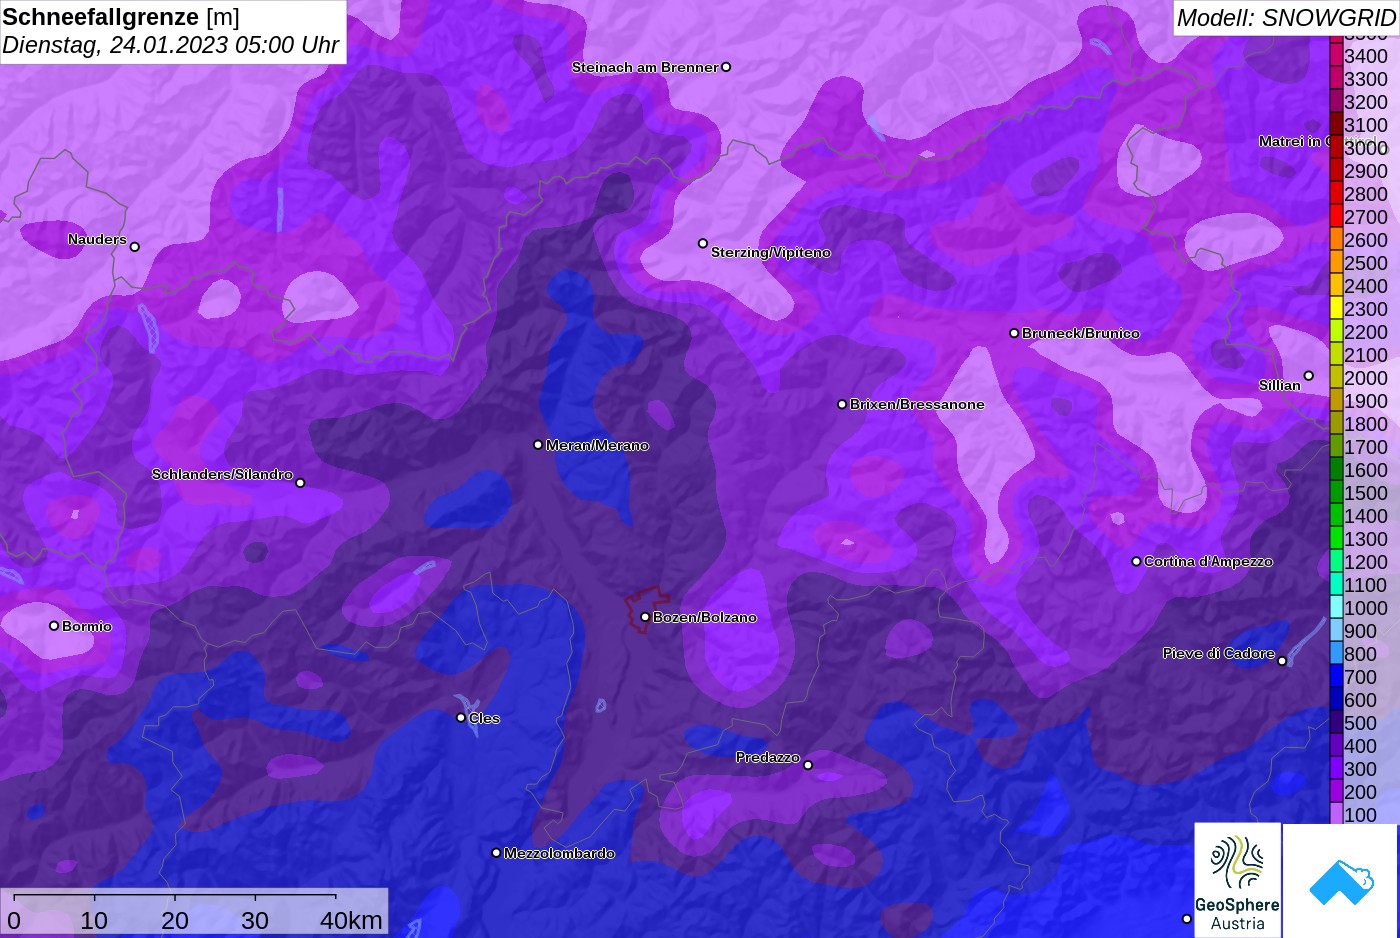Click the Sterzing/Vipiteno marker dot
This screenshot has width=1400, height=938.
click(703, 243)
